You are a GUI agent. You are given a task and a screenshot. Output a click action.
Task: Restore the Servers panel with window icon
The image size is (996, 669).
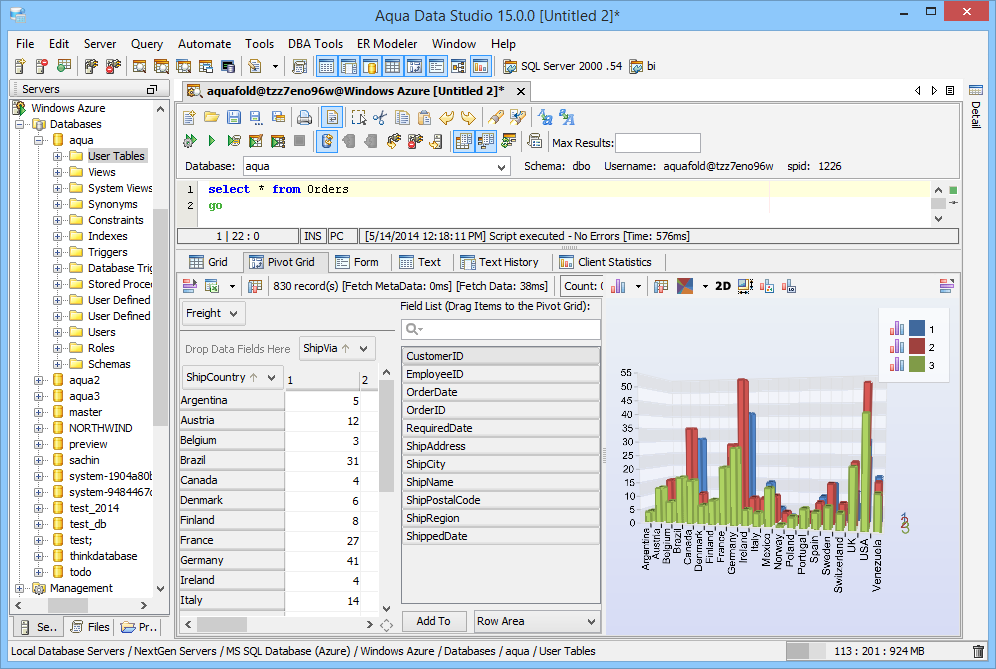pyautogui.click(x=152, y=90)
